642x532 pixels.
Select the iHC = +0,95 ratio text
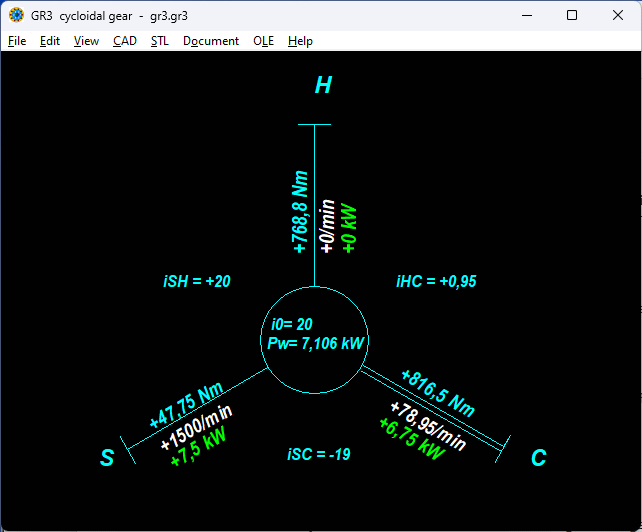(x=436, y=282)
